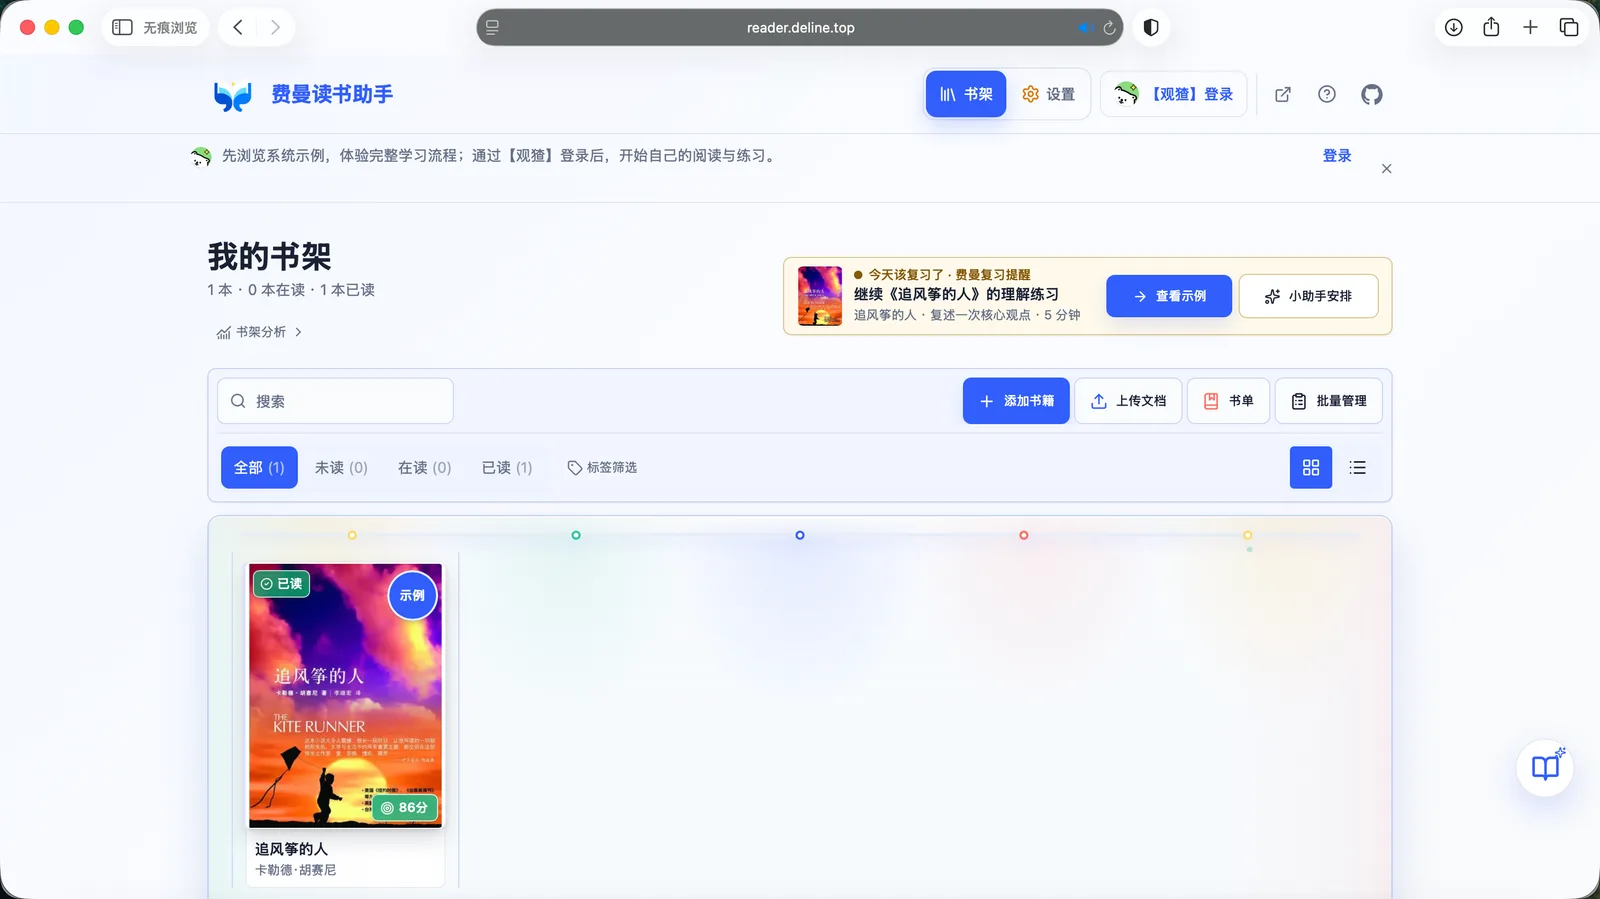Click the 我的书架 heading

269,257
